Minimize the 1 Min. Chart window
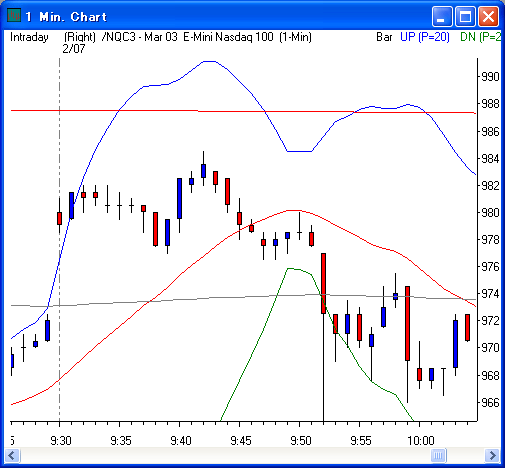Image resolution: width=505 pixels, height=468 pixels. coord(441,16)
